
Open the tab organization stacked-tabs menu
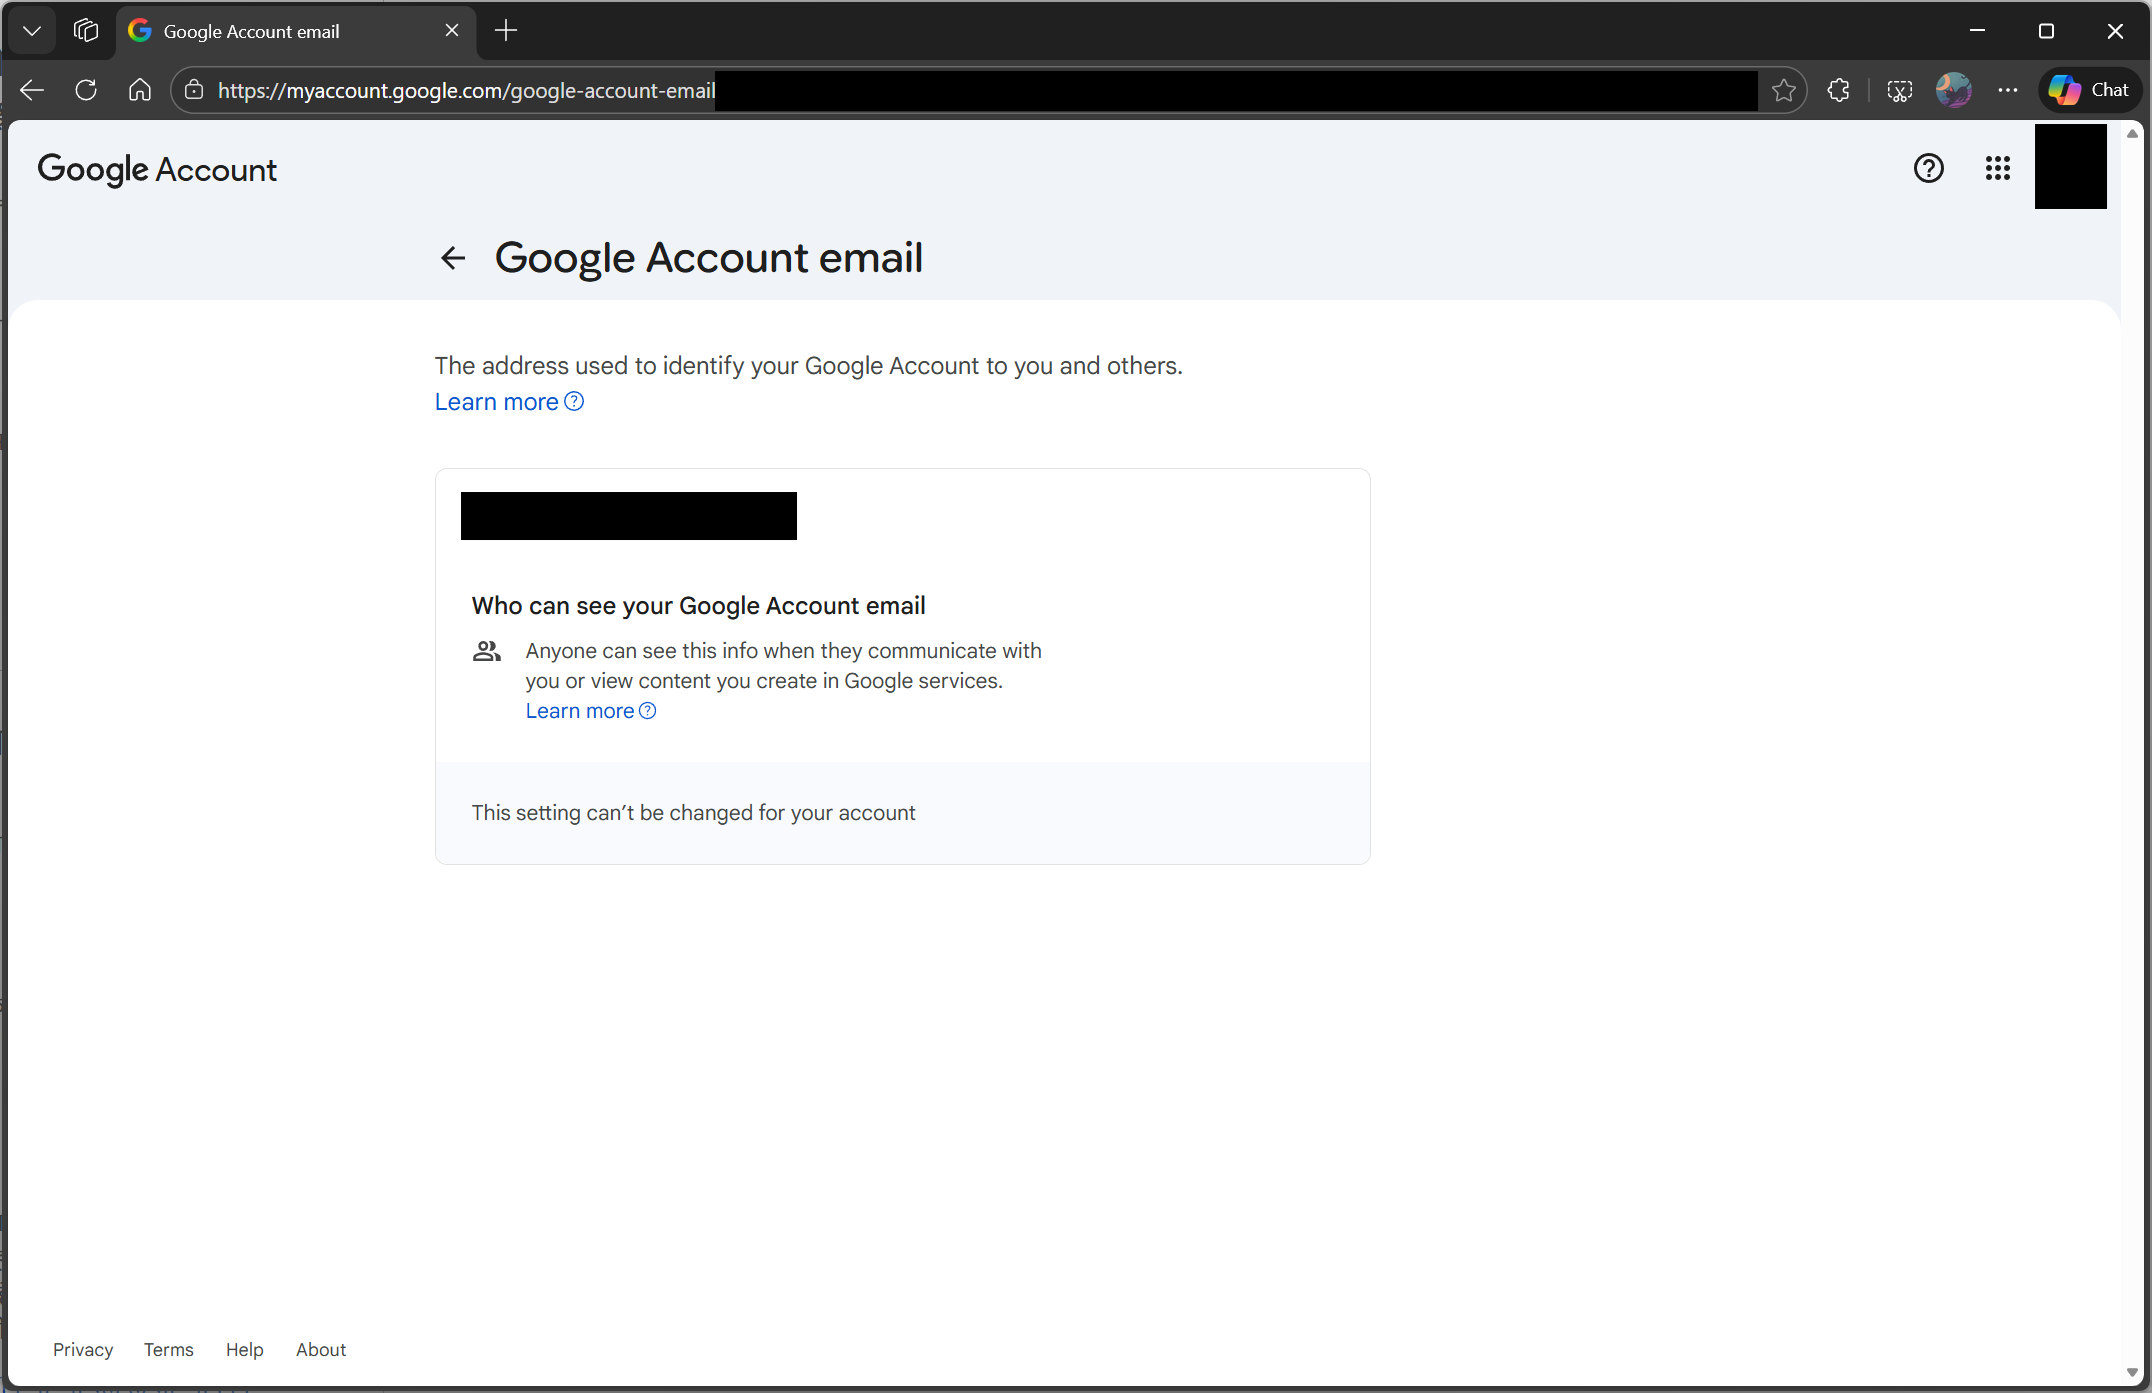point(85,30)
